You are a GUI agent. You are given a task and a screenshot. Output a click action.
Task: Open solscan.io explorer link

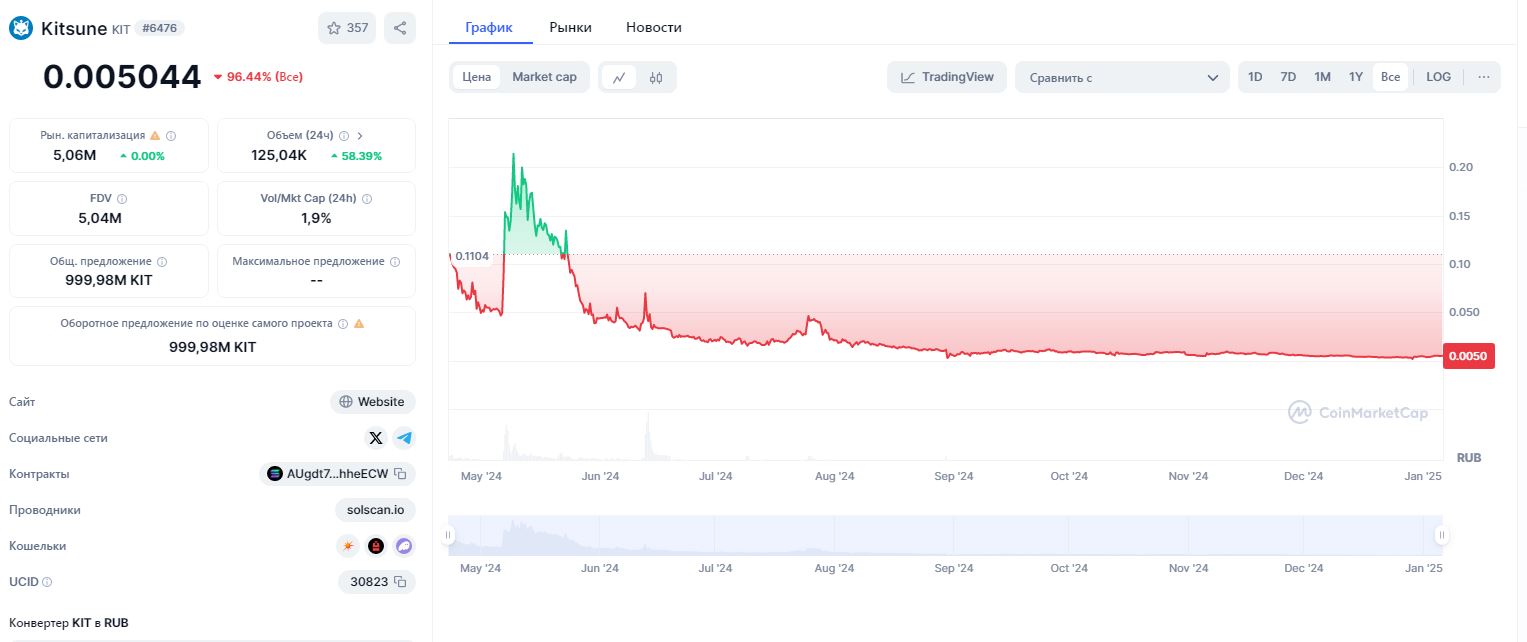tap(375, 510)
